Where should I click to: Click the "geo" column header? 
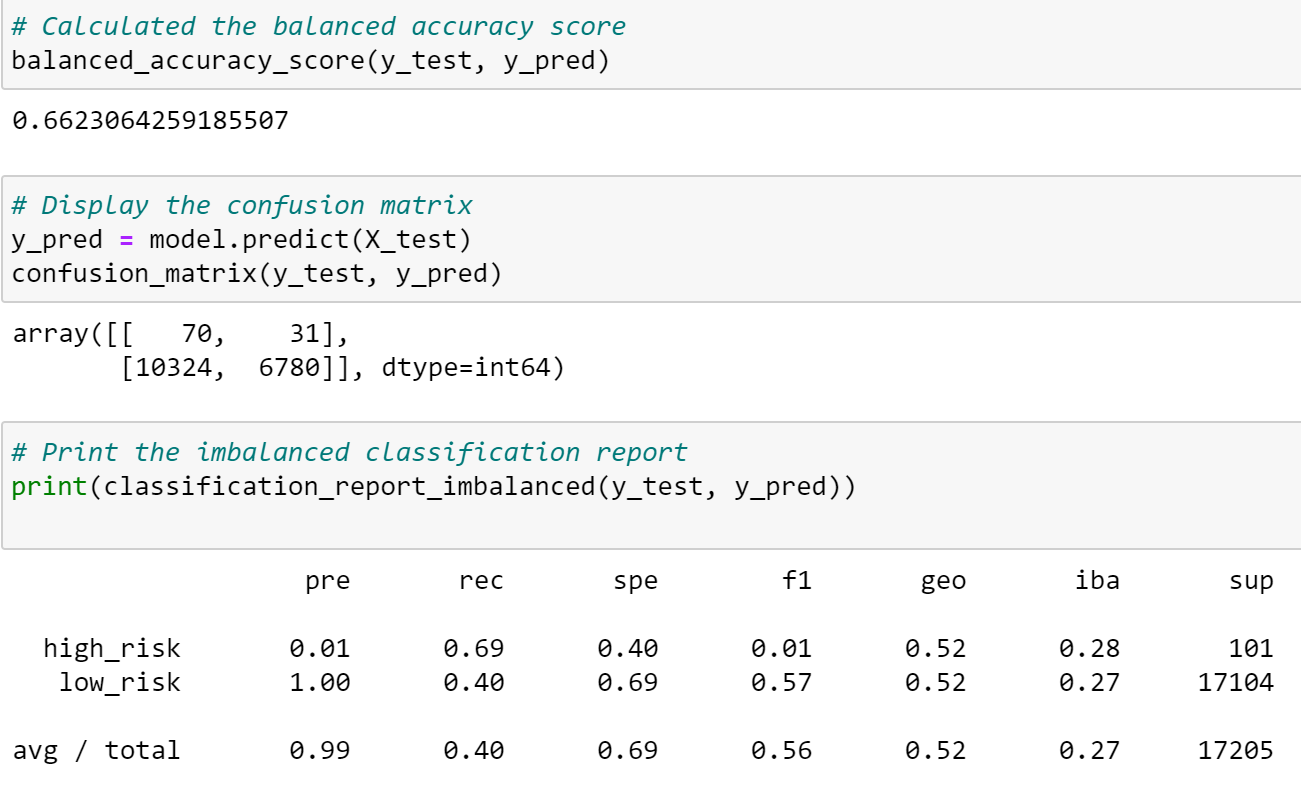pyautogui.click(x=943, y=581)
